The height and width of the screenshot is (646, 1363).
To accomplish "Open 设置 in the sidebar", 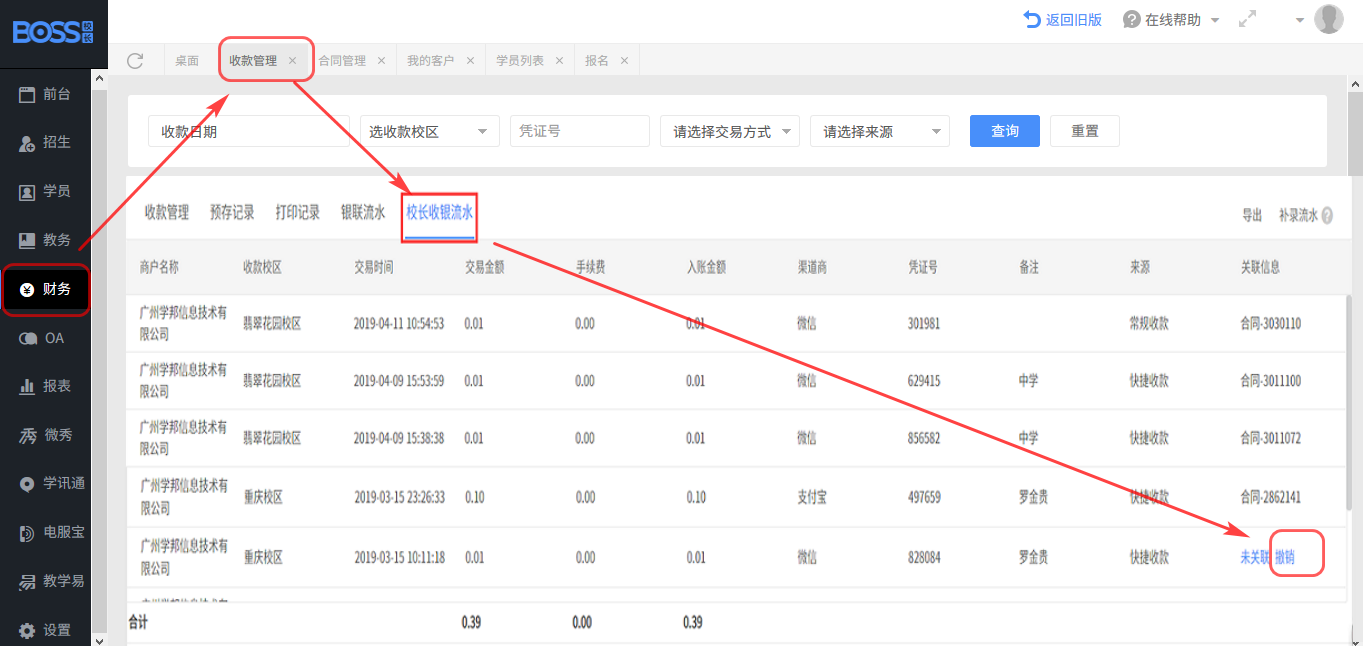I will click(x=45, y=630).
